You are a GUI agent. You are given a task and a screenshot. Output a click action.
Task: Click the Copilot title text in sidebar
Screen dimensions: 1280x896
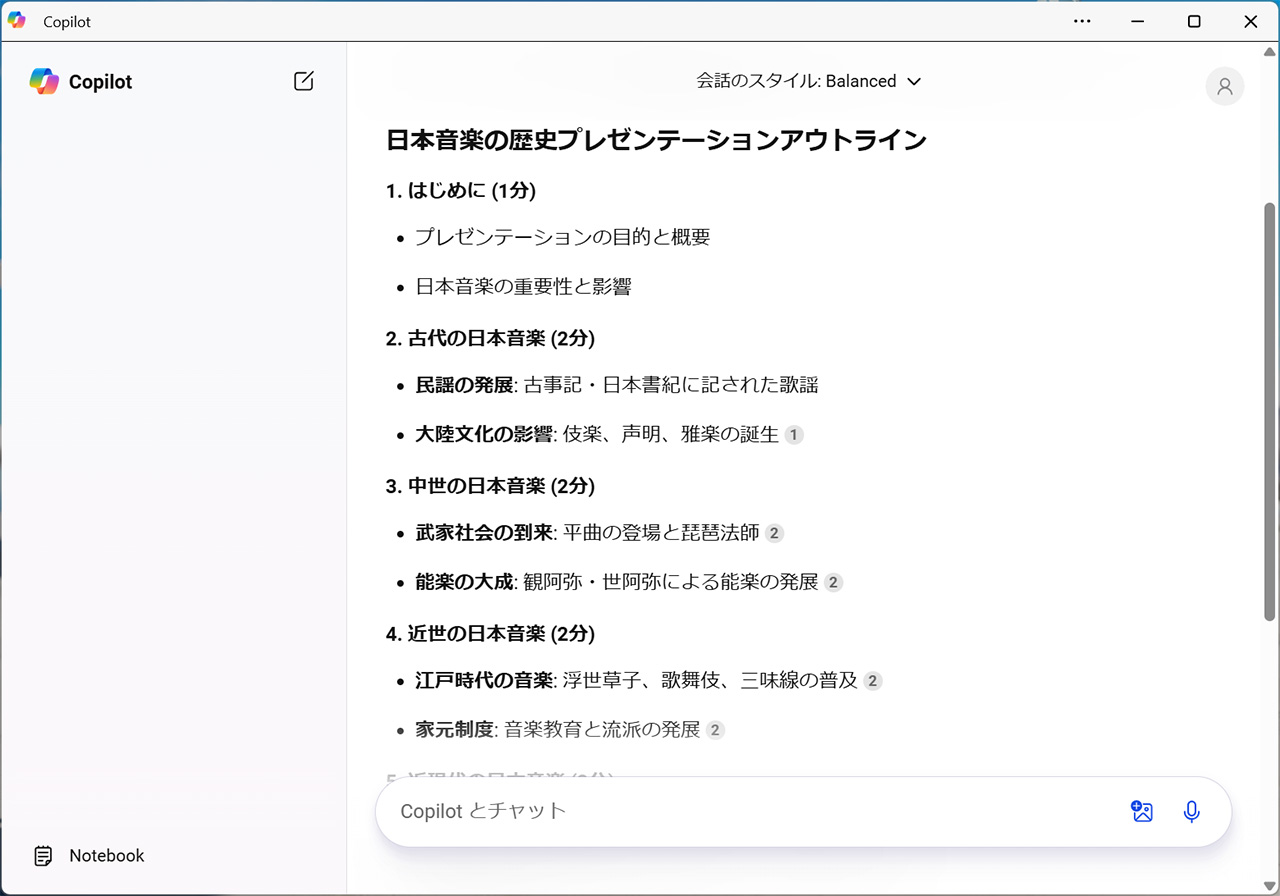pyautogui.click(x=100, y=82)
